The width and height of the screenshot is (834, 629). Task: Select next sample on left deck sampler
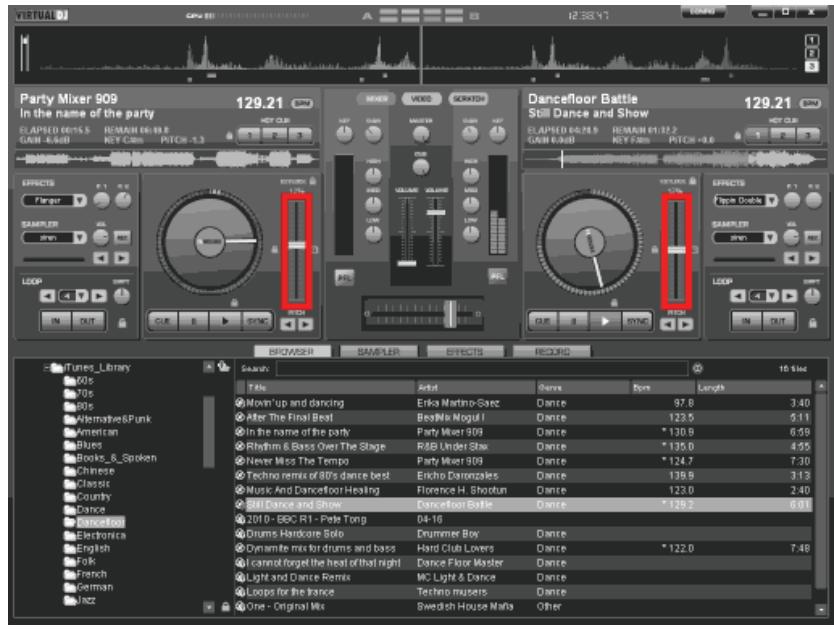click(x=122, y=258)
